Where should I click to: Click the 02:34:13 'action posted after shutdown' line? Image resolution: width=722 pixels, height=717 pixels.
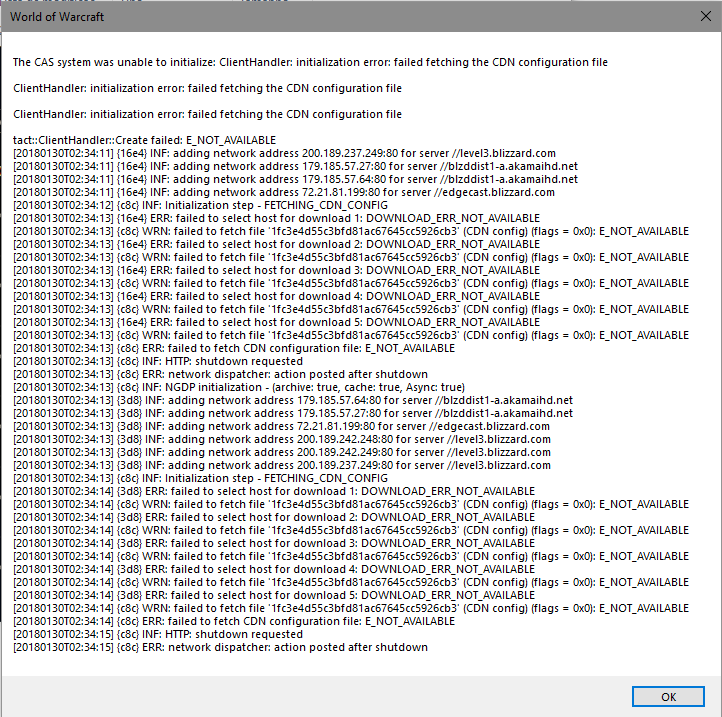click(221, 374)
